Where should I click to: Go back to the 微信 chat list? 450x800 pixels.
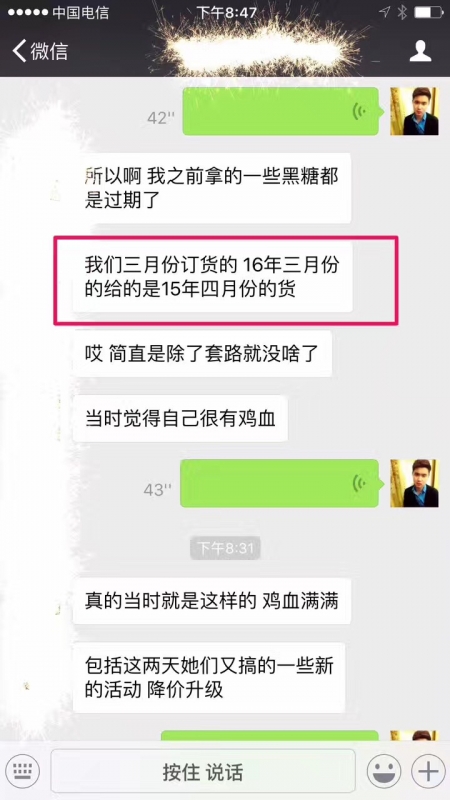pos(40,51)
